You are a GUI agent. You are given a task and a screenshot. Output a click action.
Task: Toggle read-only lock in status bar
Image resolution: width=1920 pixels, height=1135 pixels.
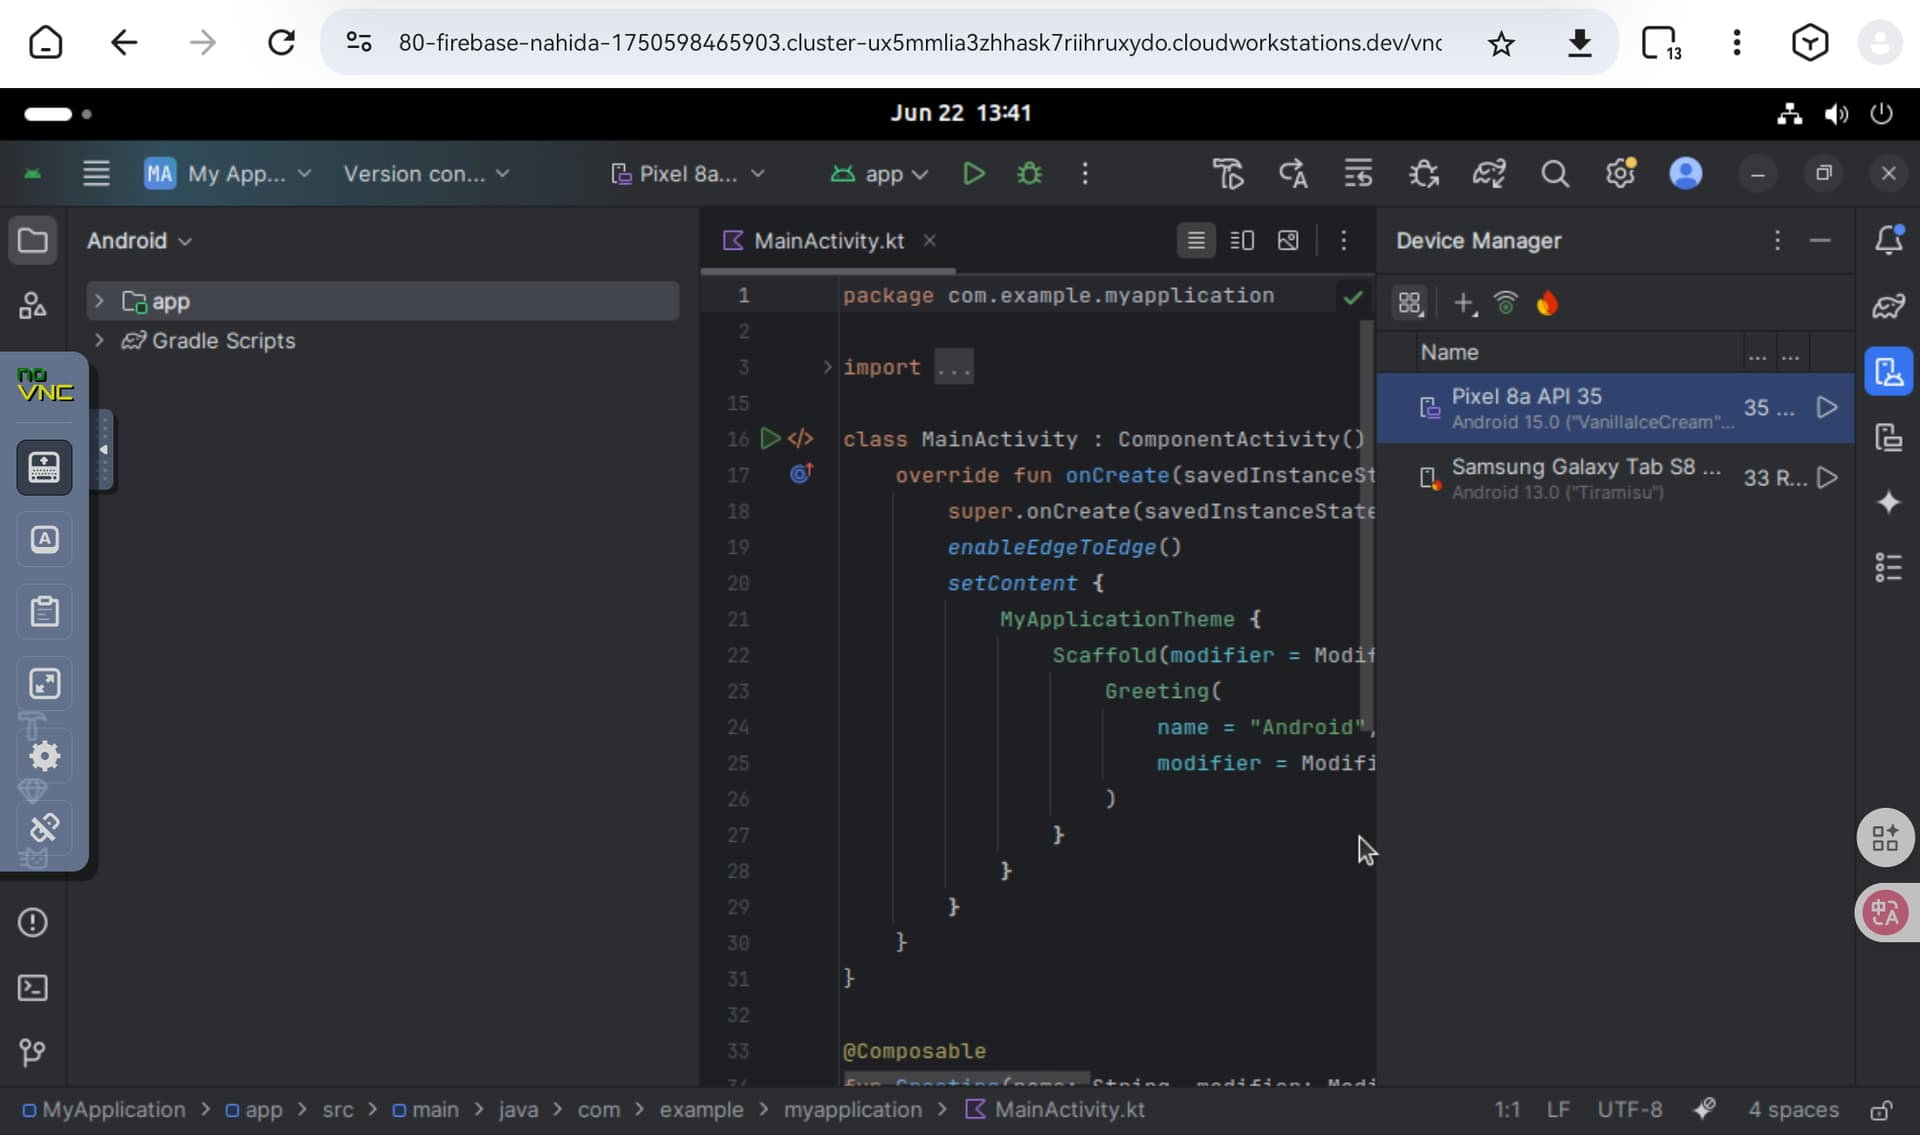1880,1110
